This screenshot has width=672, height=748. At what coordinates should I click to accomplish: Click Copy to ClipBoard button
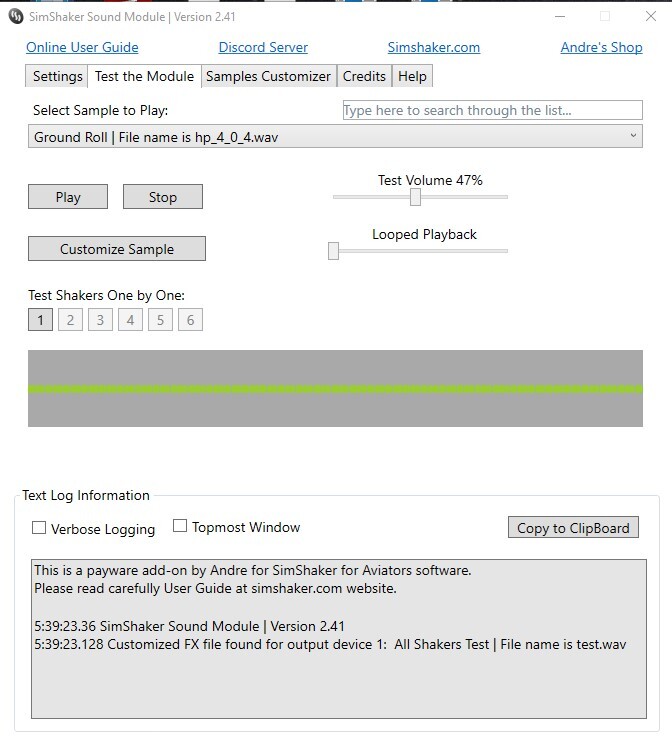(573, 528)
